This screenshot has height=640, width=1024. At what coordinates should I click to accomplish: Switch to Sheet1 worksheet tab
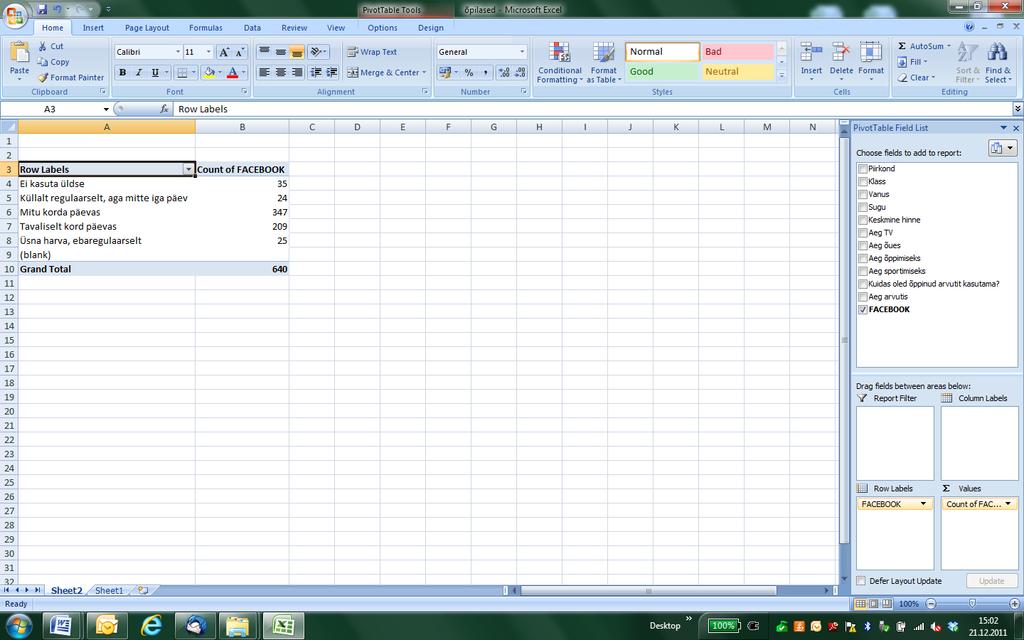(109, 590)
